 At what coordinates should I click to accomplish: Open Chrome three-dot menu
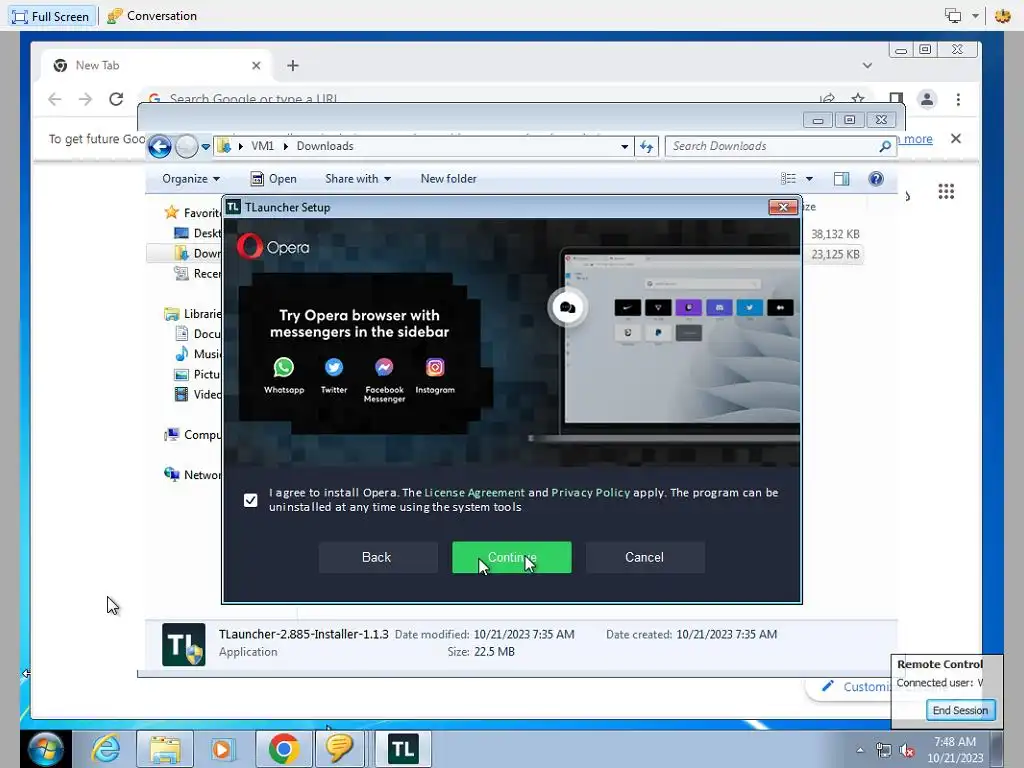[x=958, y=99]
